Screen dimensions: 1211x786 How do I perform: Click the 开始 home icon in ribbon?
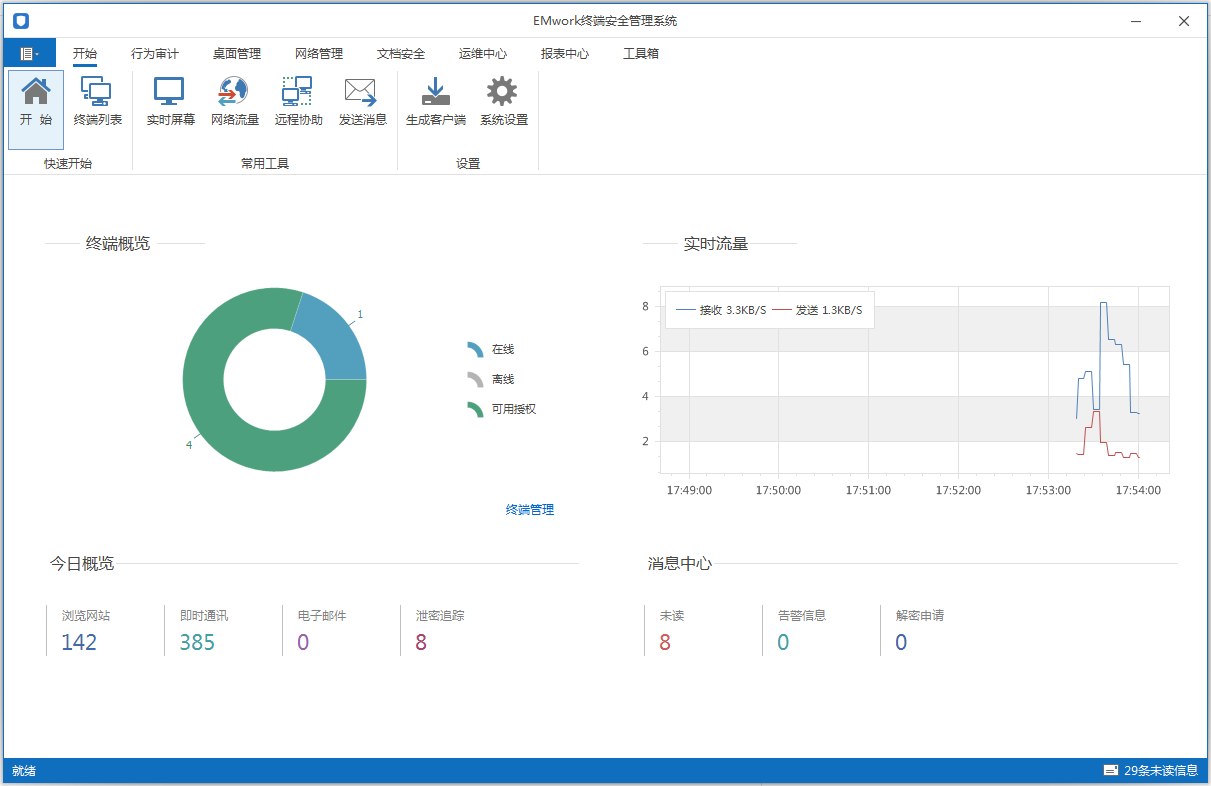[x=36, y=108]
